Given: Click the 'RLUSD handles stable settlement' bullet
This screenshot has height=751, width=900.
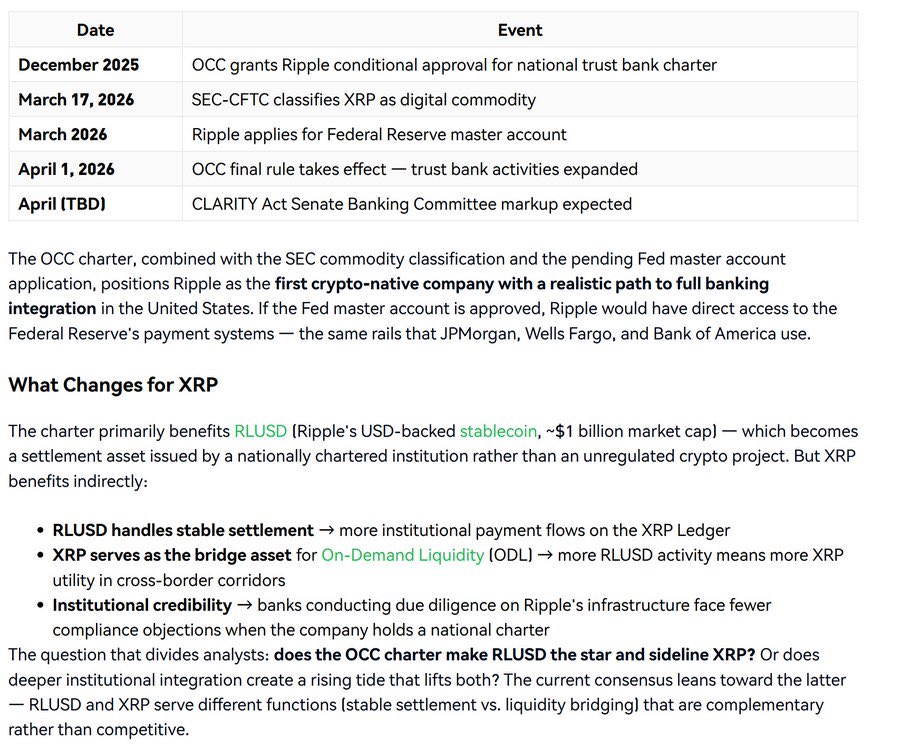Looking at the screenshot, I should (x=183, y=530).
